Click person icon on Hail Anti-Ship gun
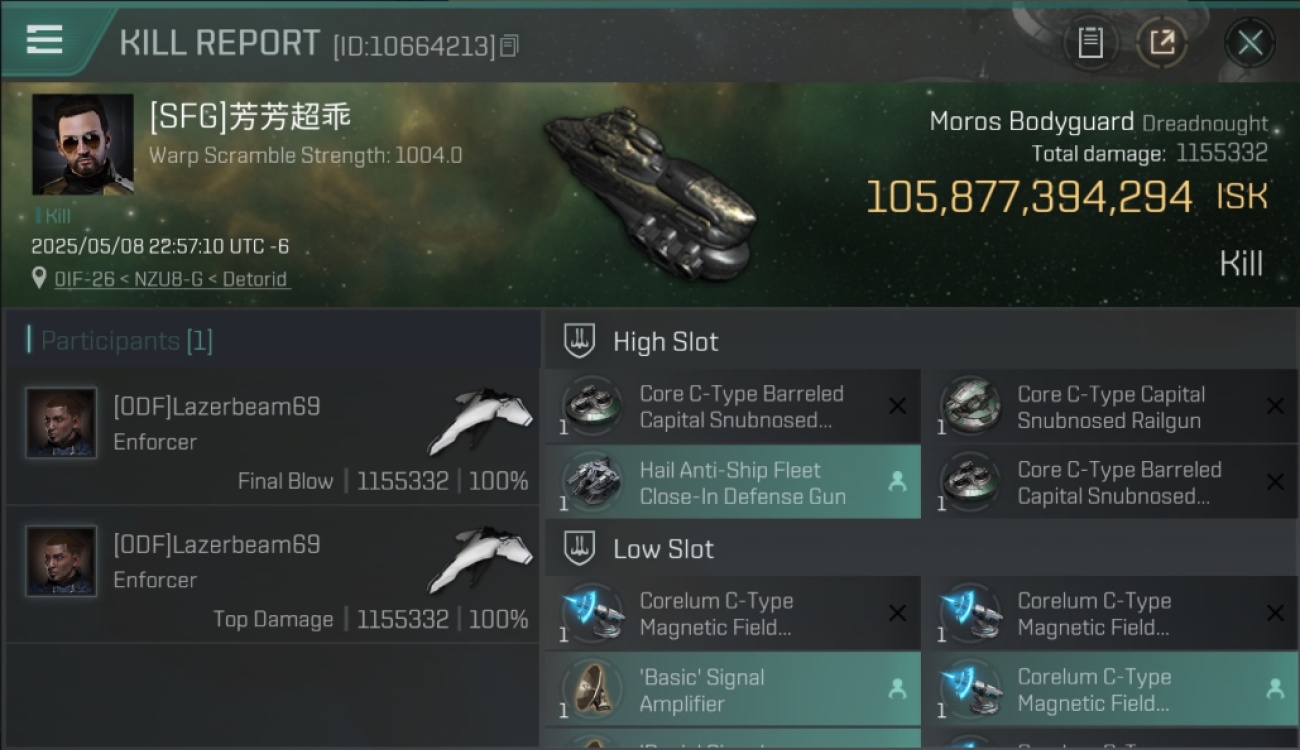 (897, 482)
